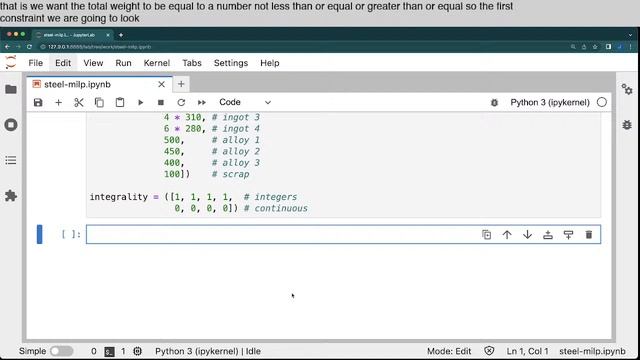Click the kernel status circle indicator
The image size is (640, 360).
[x=602, y=102]
